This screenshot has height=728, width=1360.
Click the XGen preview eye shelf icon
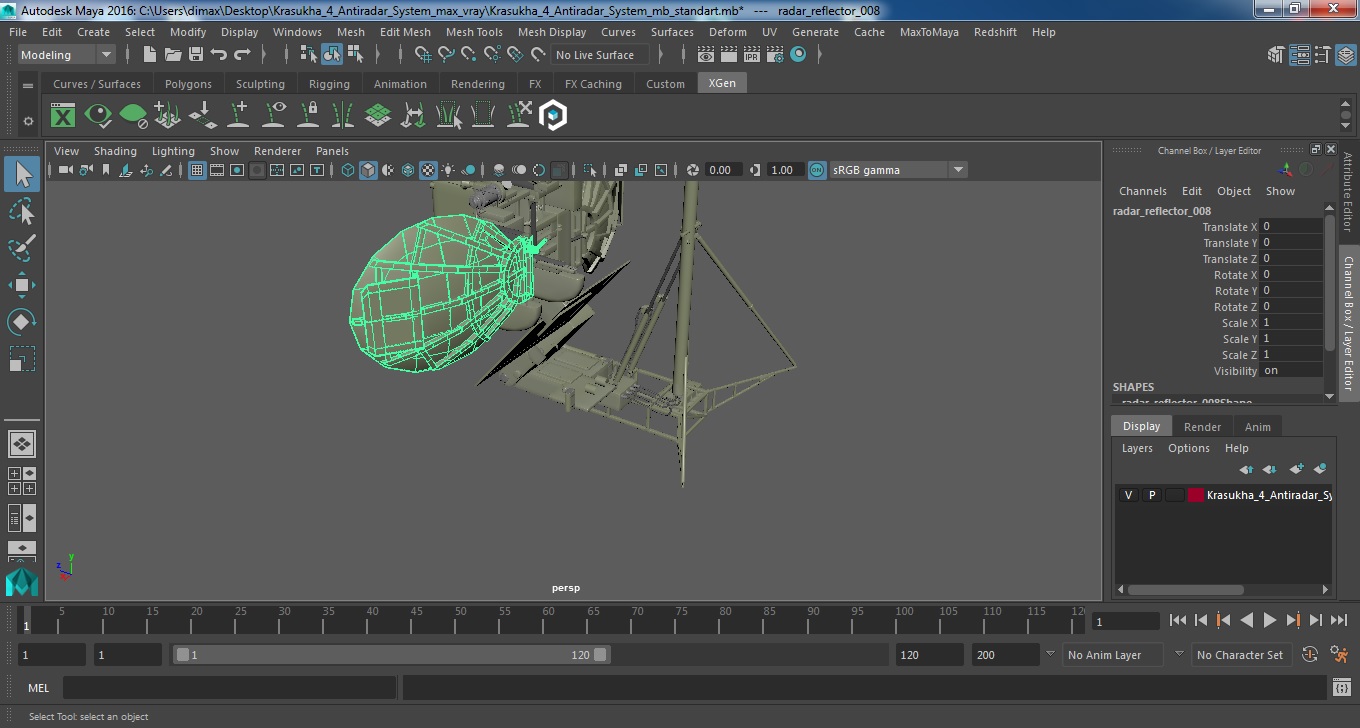coord(98,116)
